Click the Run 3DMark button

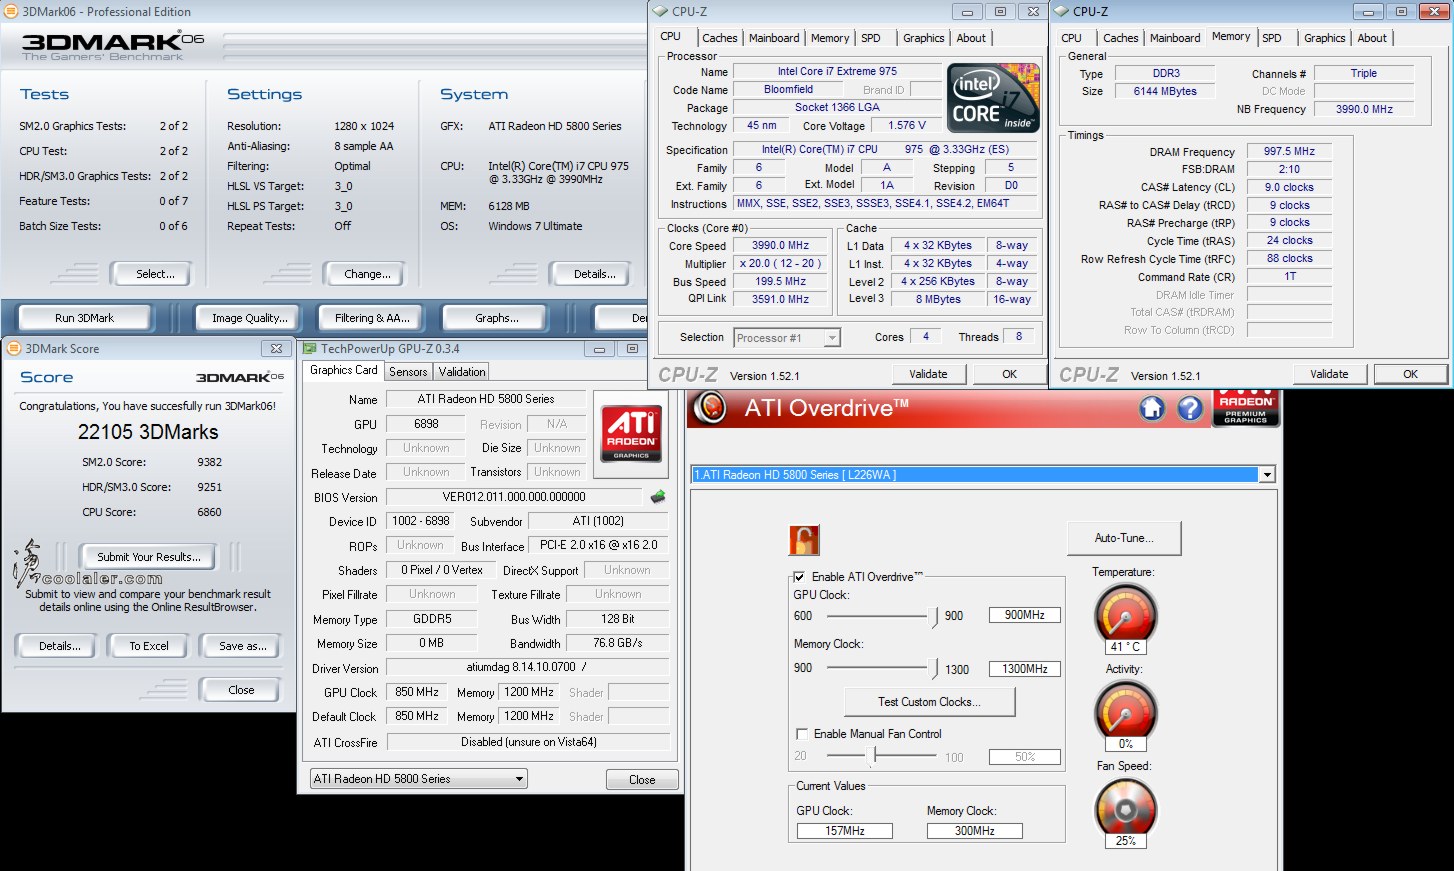[84, 318]
